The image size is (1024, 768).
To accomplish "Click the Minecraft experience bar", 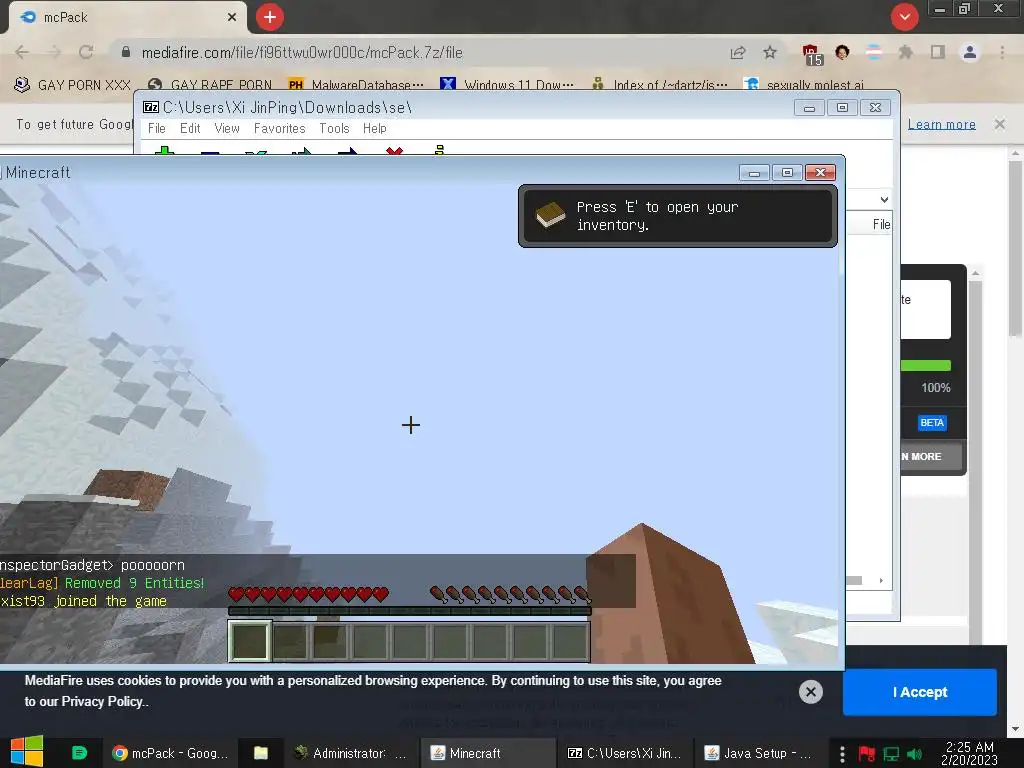I will coord(409,611).
